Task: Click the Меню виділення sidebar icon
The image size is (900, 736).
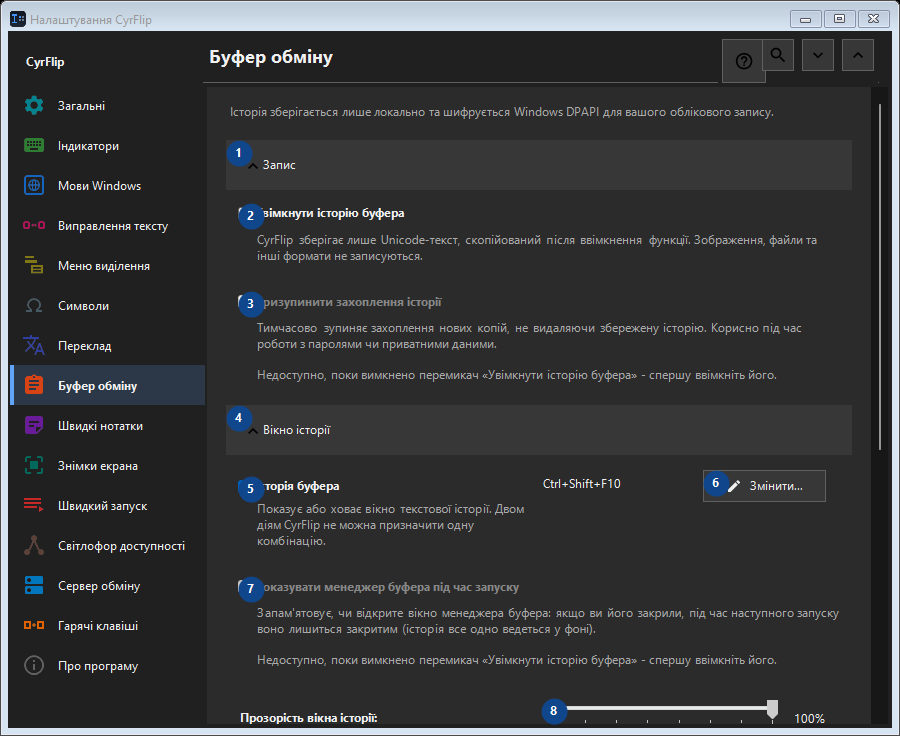Action: (x=34, y=265)
